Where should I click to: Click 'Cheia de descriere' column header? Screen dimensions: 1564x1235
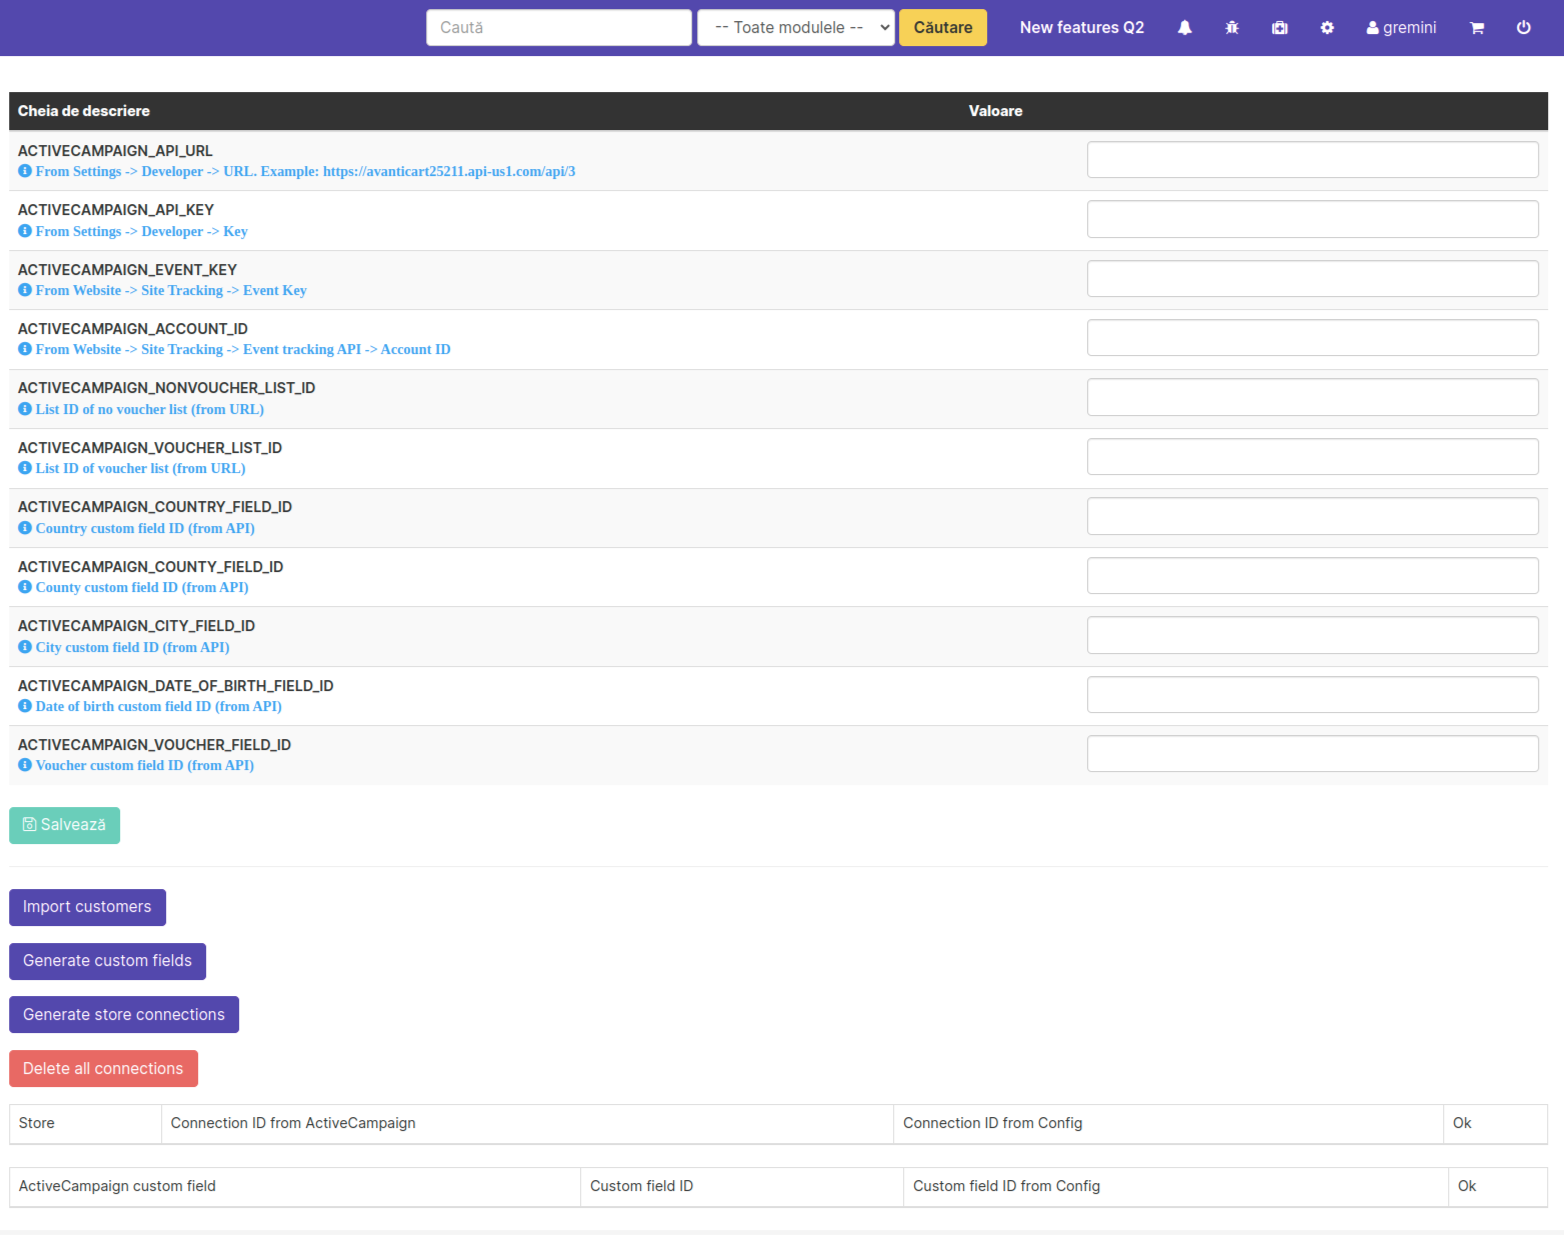click(x=84, y=111)
